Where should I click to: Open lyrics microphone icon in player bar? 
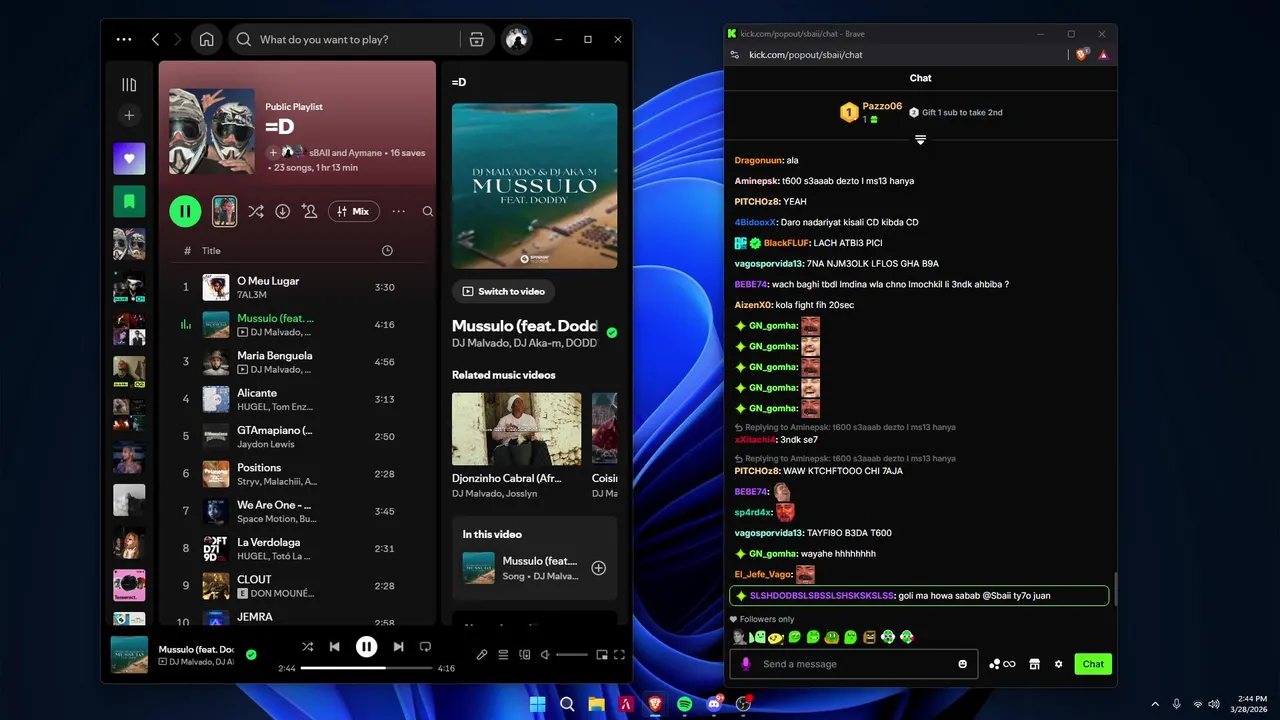point(481,655)
